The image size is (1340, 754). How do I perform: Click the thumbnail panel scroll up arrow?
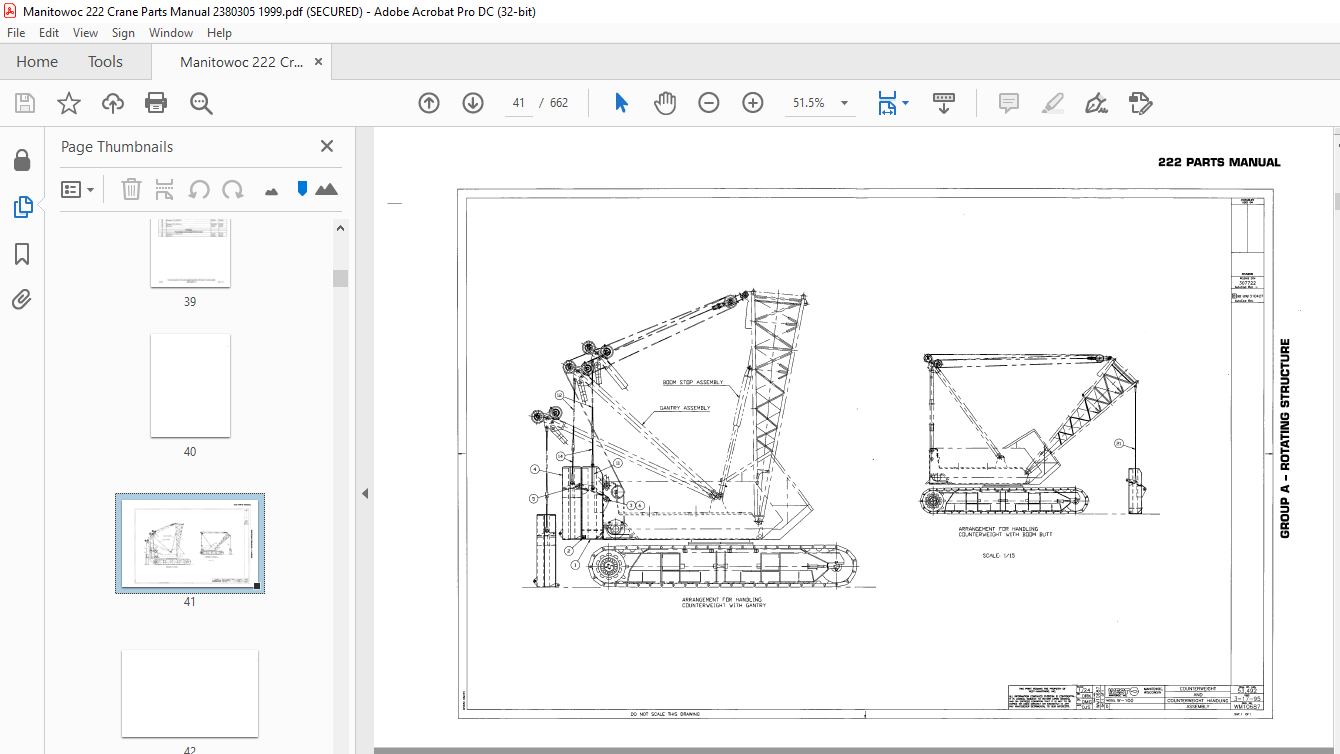pos(341,228)
